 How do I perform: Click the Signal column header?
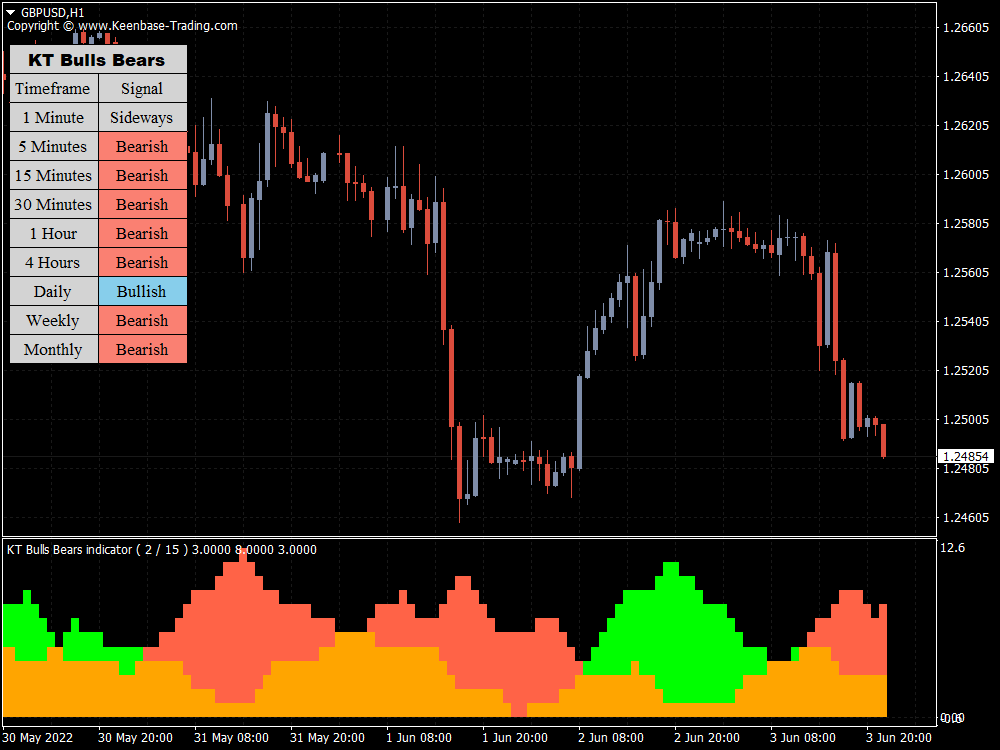tap(143, 88)
